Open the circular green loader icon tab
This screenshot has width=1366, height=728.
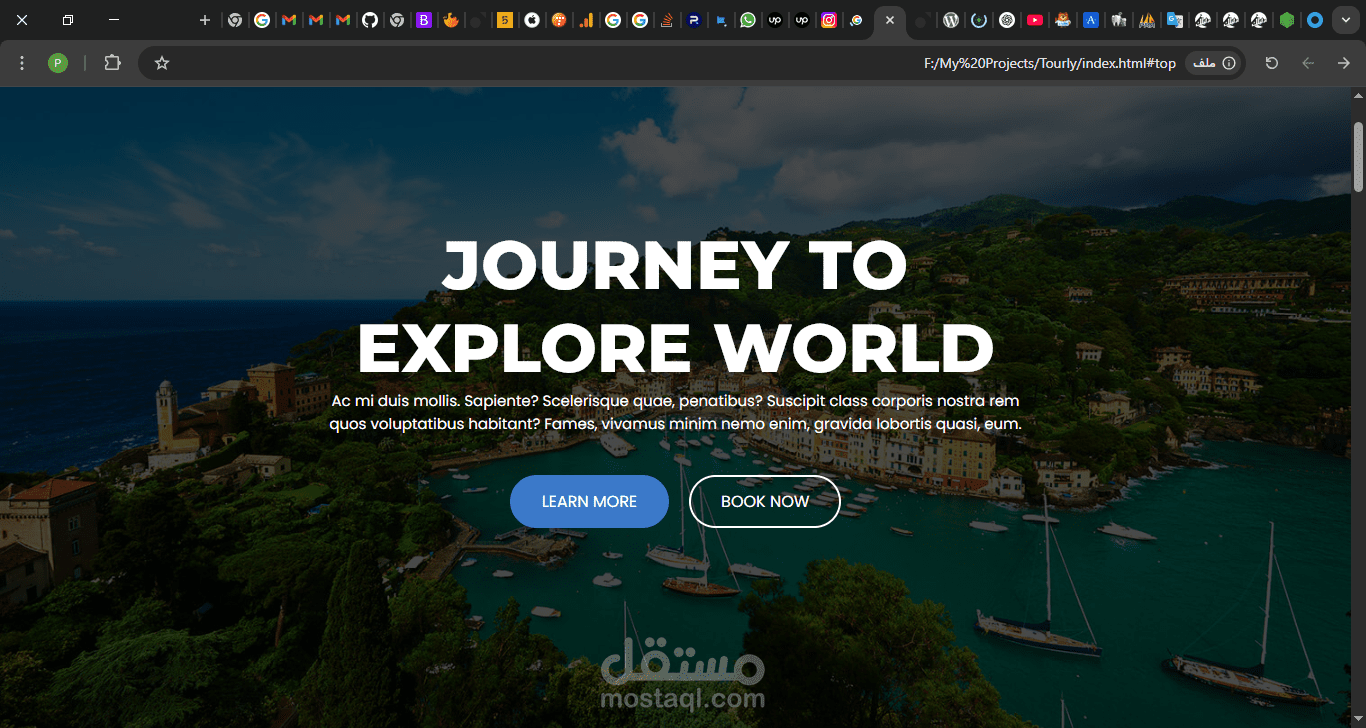point(979,20)
